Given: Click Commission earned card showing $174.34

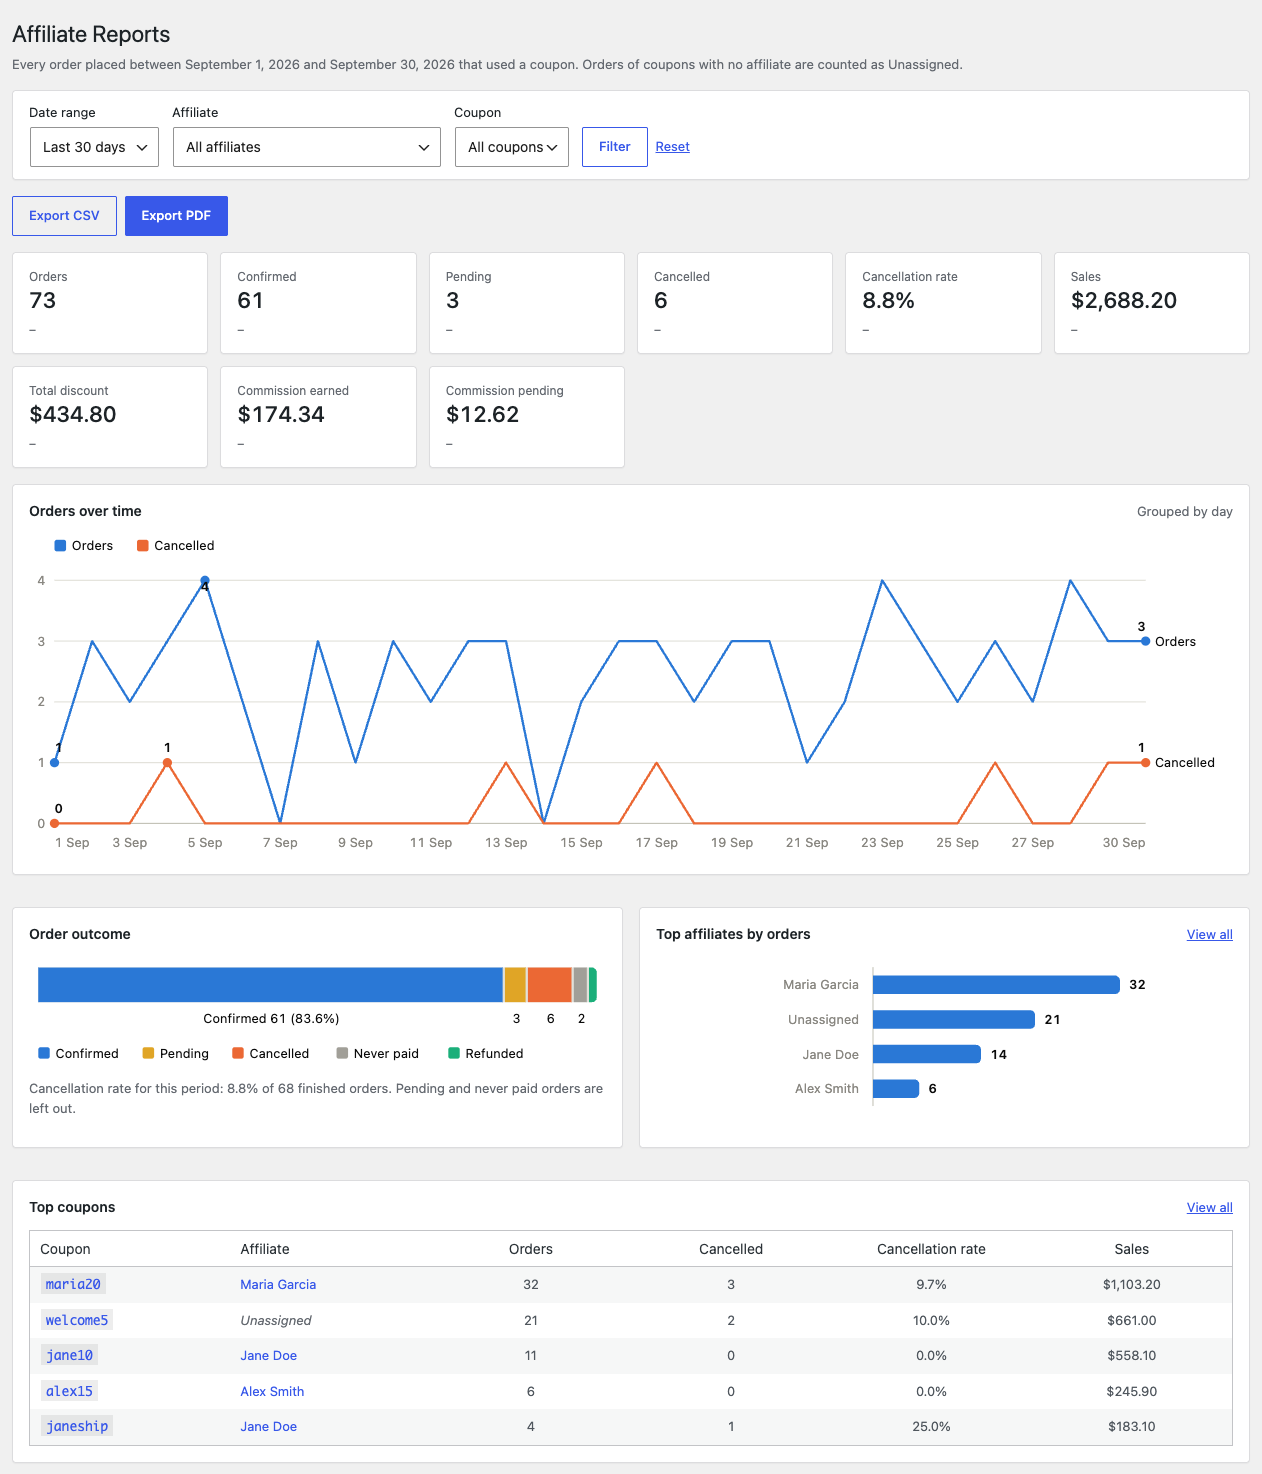Looking at the screenshot, I should click(x=318, y=417).
